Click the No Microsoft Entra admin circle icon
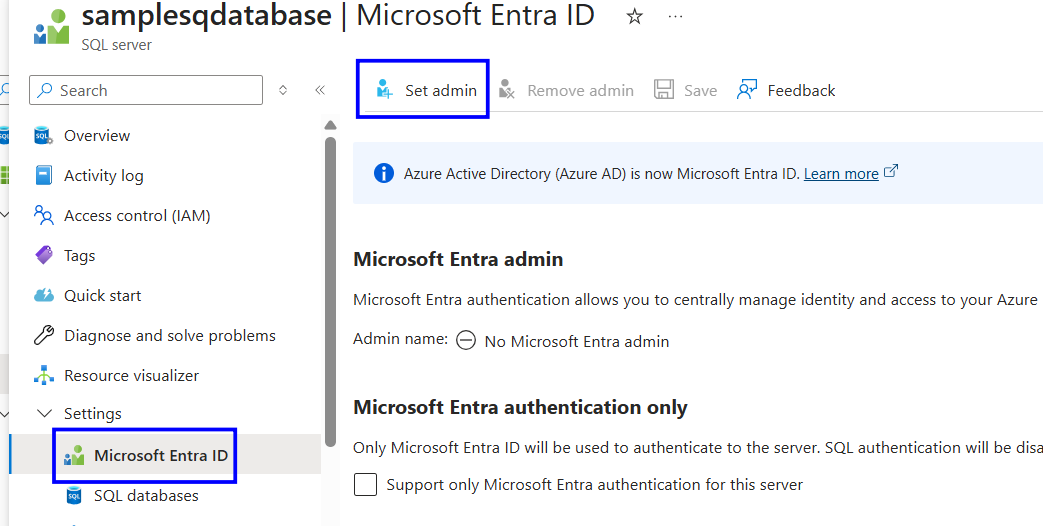Image resolution: width=1043 pixels, height=526 pixels. click(466, 340)
